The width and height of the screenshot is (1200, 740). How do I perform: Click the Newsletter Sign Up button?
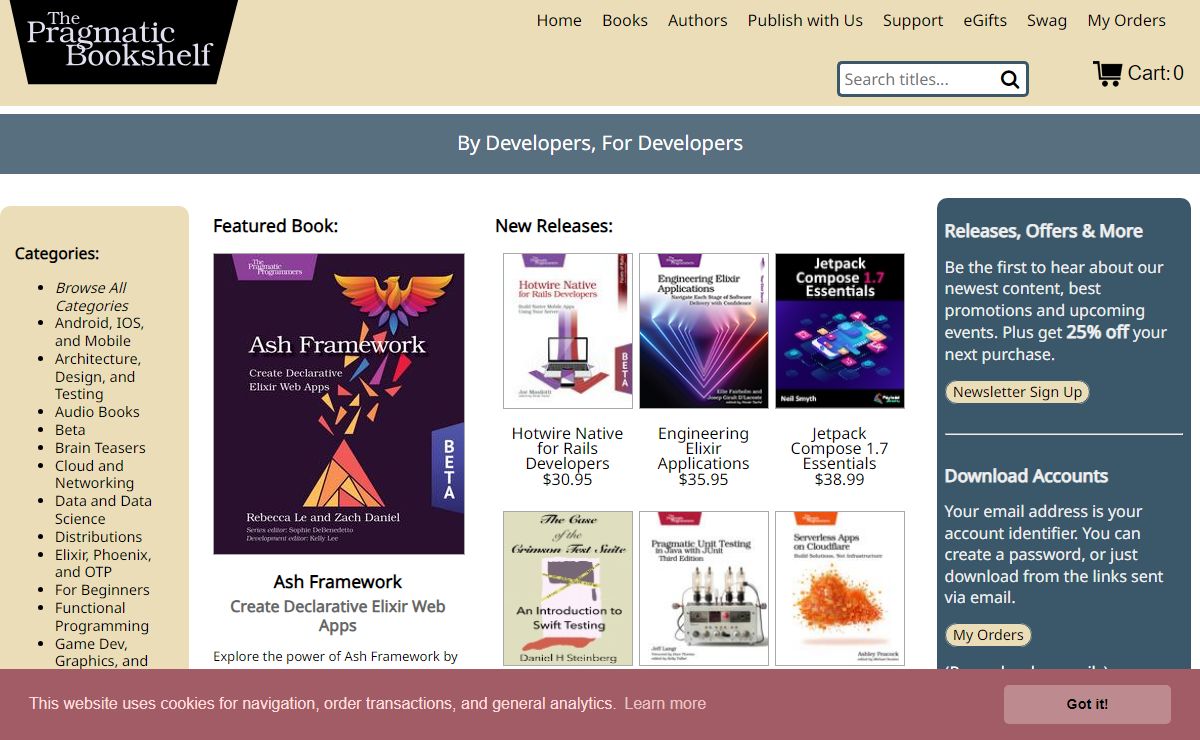1017,392
